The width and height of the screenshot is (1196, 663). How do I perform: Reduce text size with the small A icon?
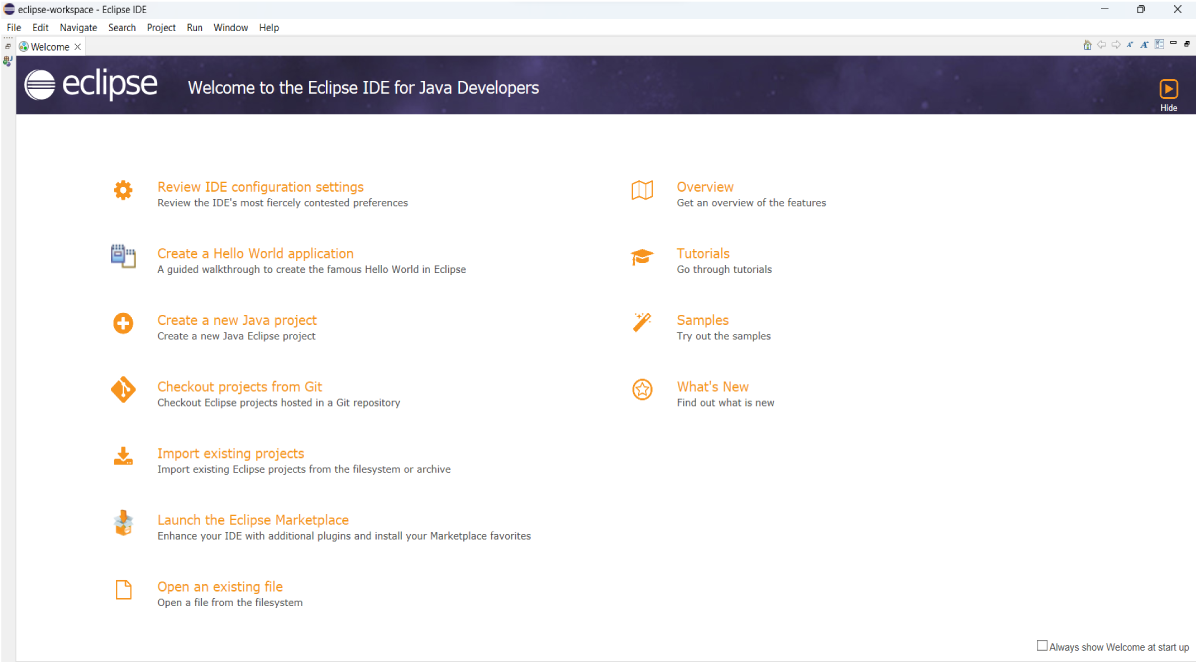pos(1130,44)
